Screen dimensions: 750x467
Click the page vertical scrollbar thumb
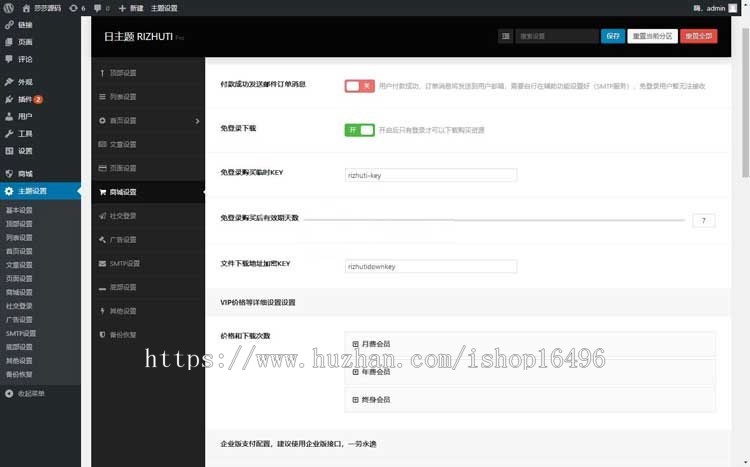(x=745, y=103)
